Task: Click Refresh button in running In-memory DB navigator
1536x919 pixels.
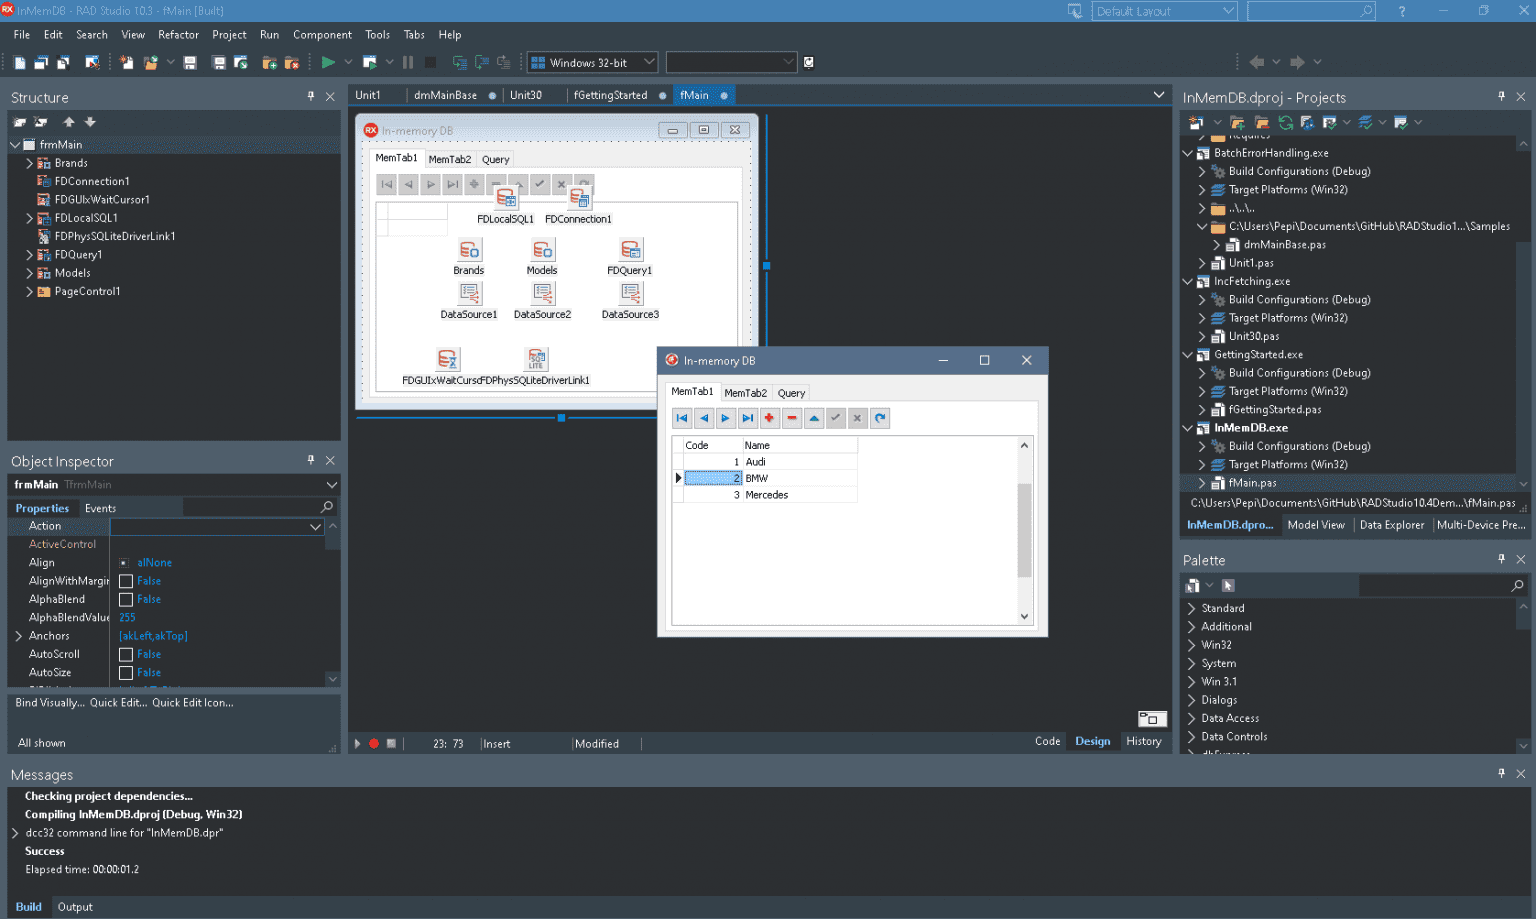Action: pyautogui.click(x=880, y=418)
